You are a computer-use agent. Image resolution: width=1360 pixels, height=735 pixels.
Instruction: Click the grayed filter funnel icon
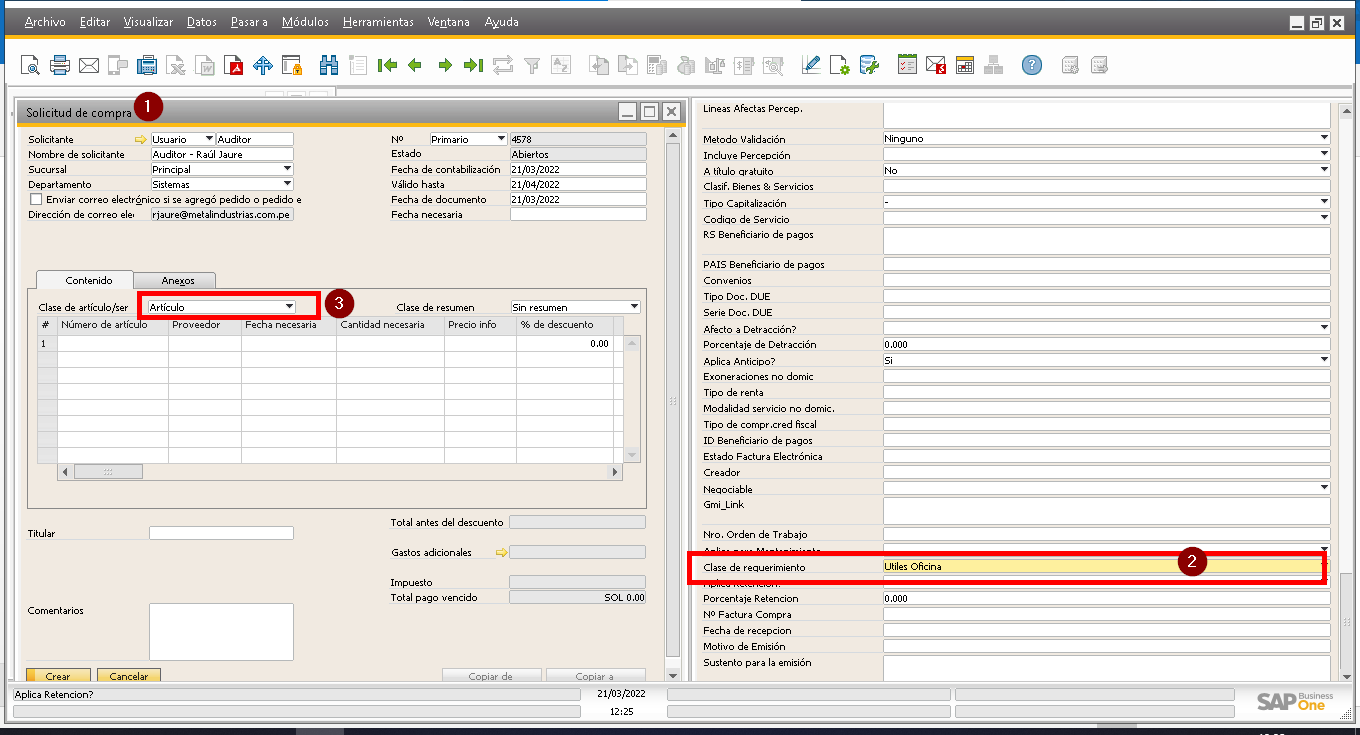click(x=532, y=65)
